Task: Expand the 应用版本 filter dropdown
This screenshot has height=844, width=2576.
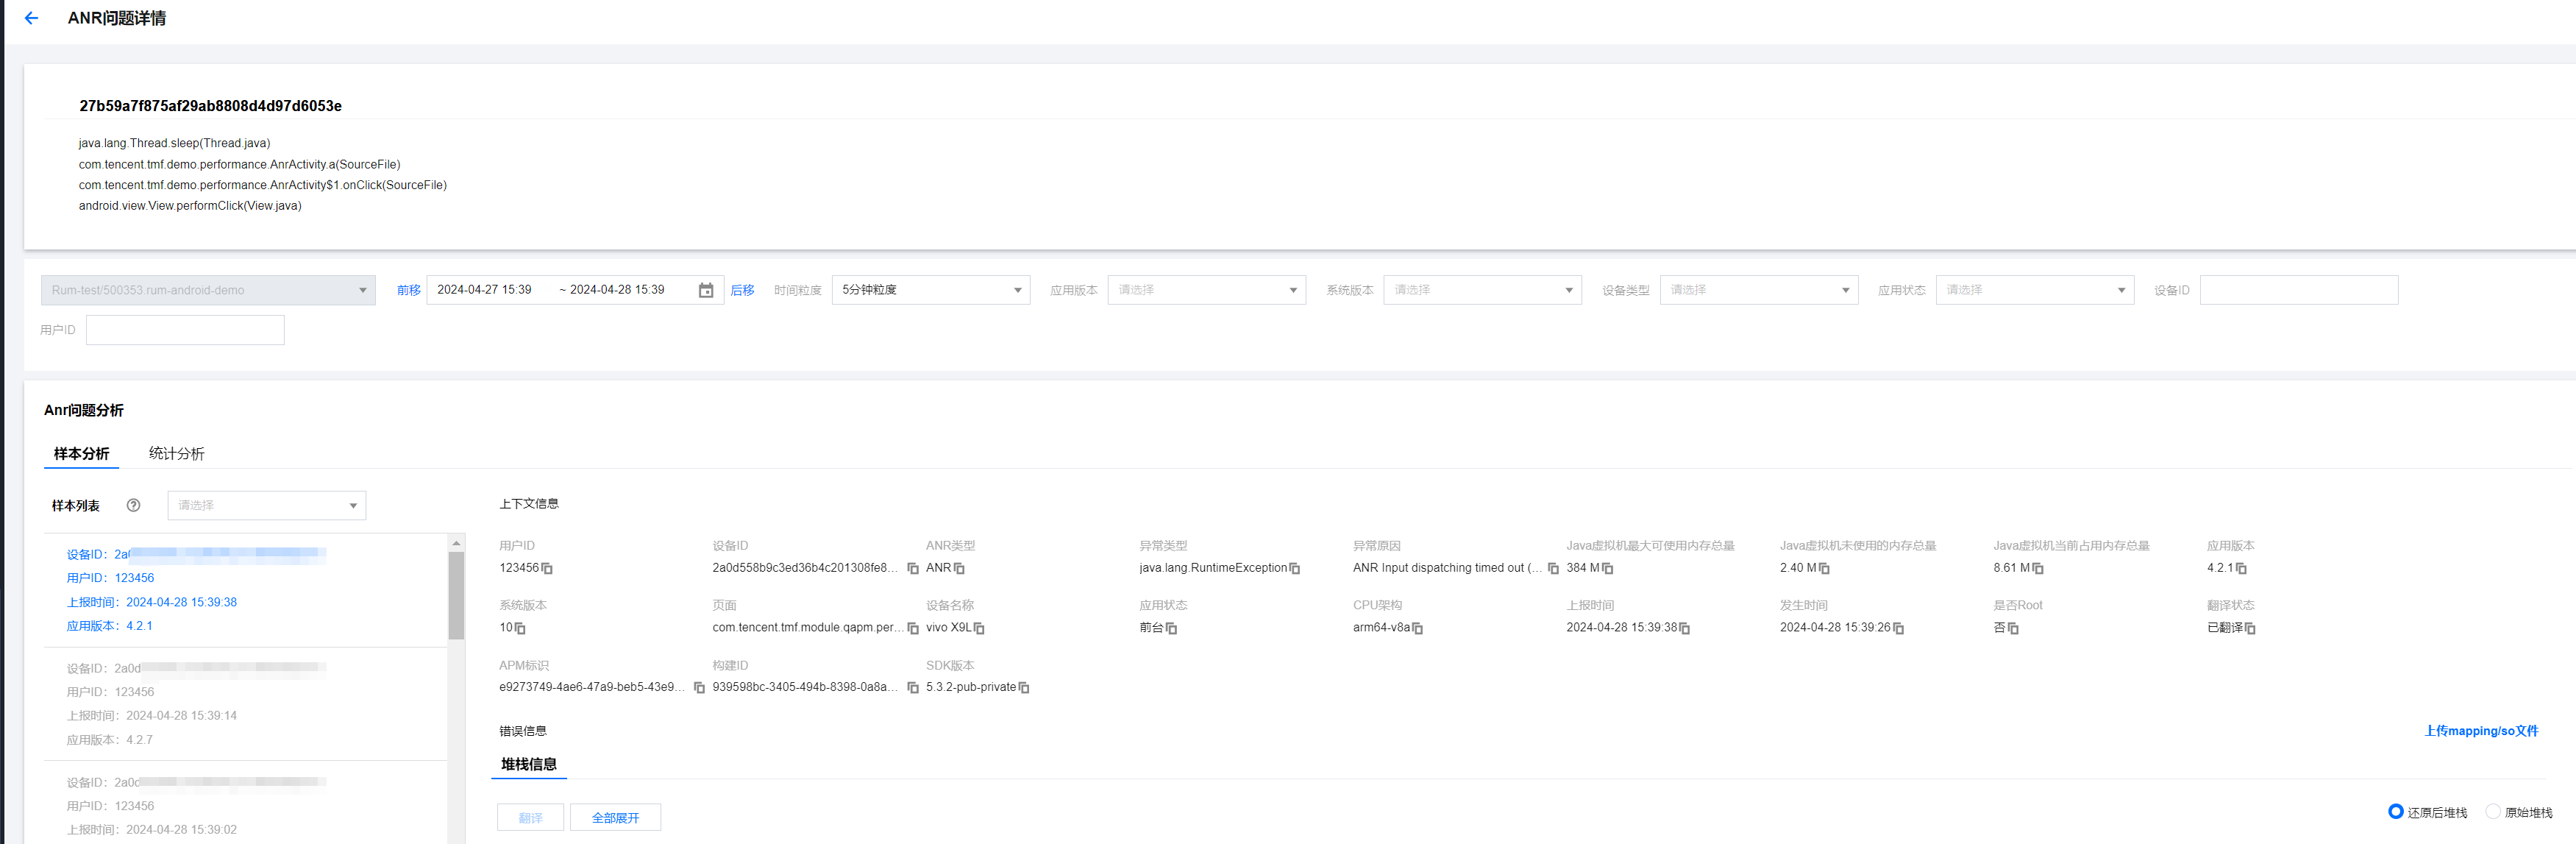Action: pos(1206,290)
